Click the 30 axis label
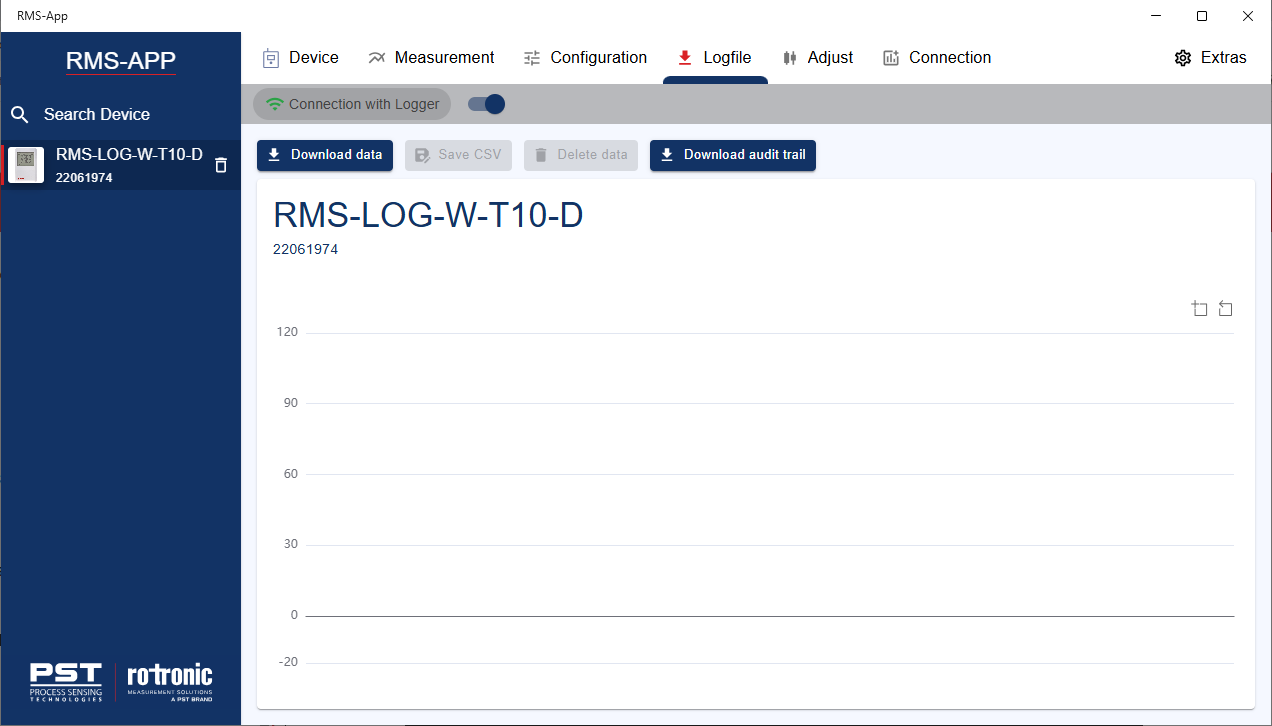Viewport: 1272px width, 726px height. tap(290, 544)
